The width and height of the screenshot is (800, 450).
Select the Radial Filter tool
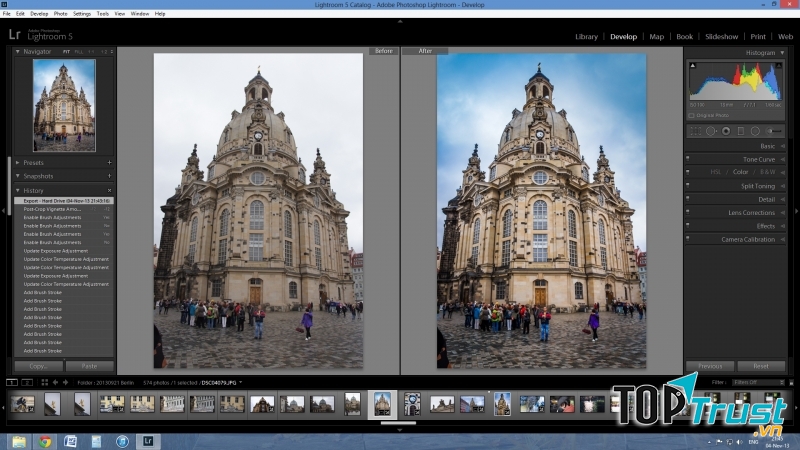pyautogui.click(x=755, y=131)
